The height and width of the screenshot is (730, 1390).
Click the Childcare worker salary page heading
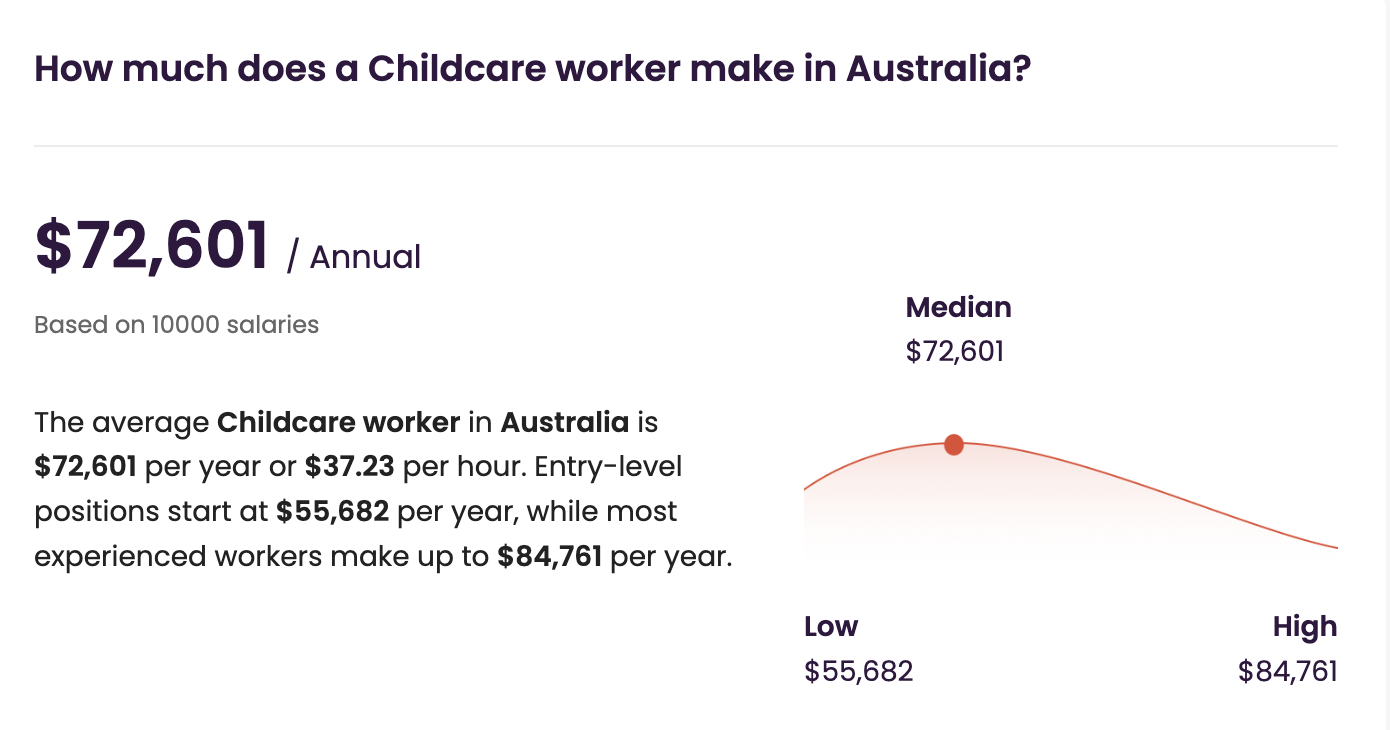532,69
